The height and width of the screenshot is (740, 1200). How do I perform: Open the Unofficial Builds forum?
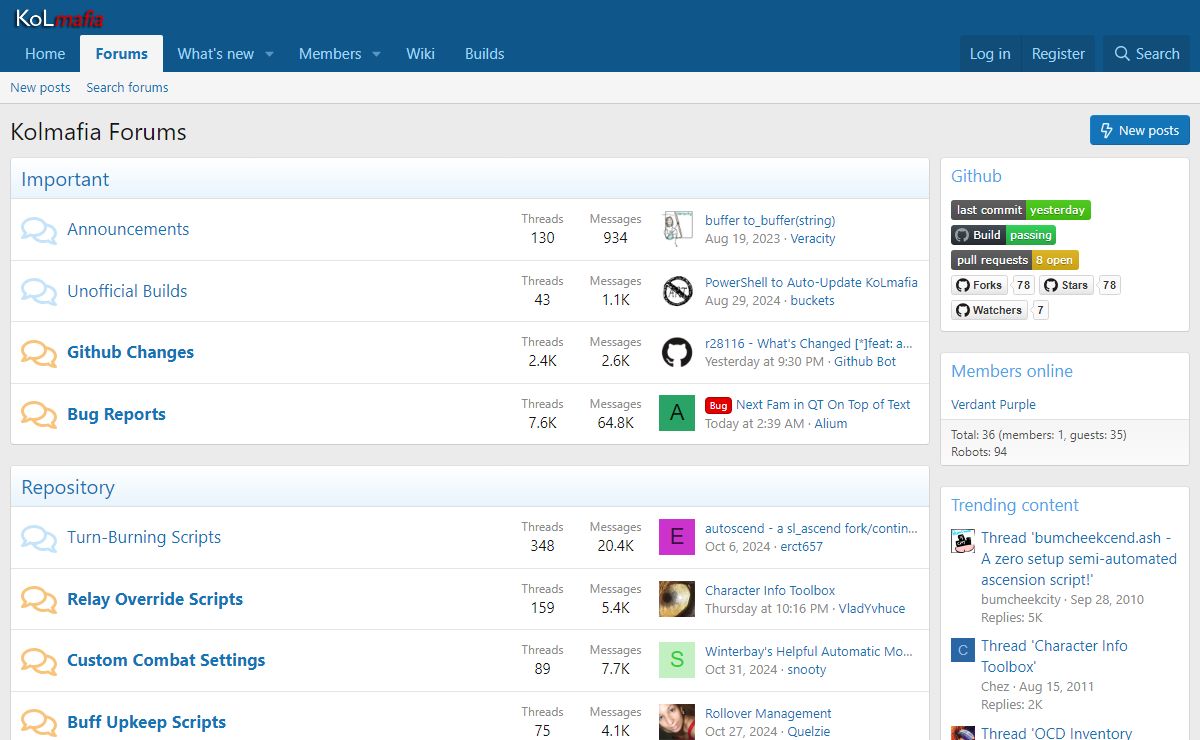127,292
